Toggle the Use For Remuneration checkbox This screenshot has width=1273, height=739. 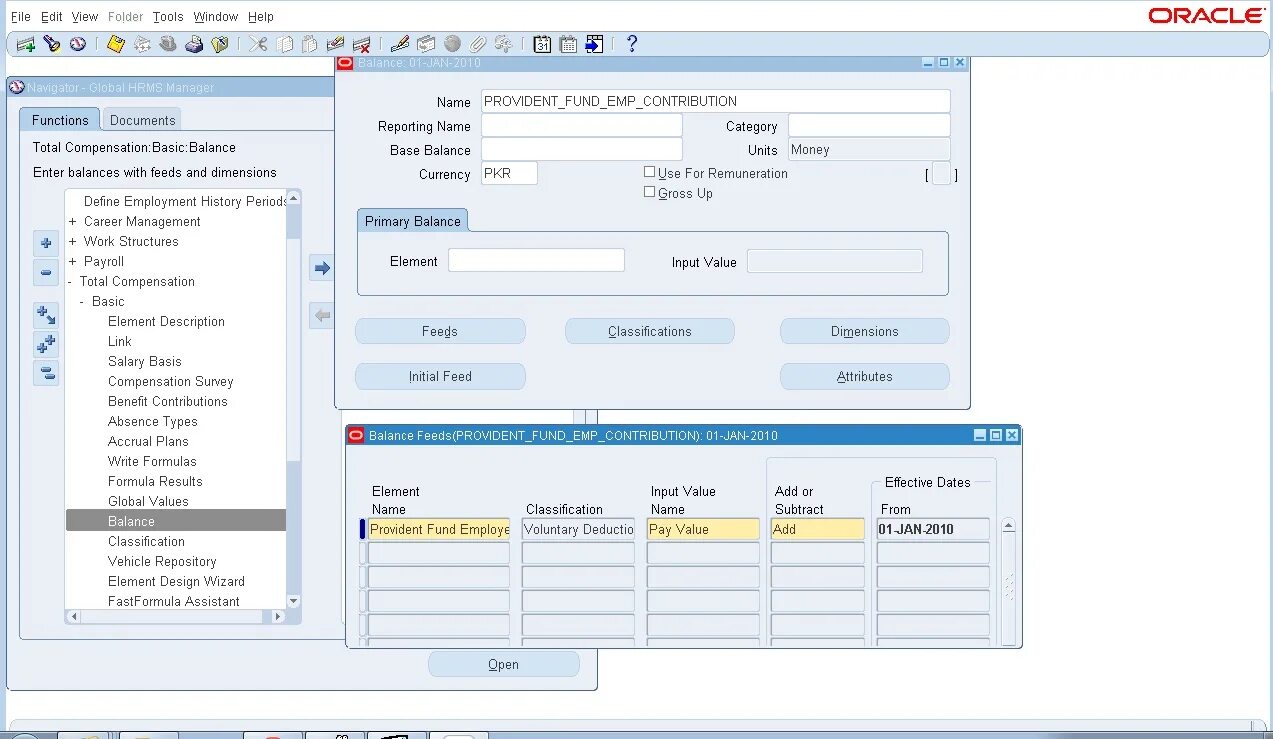coord(650,172)
